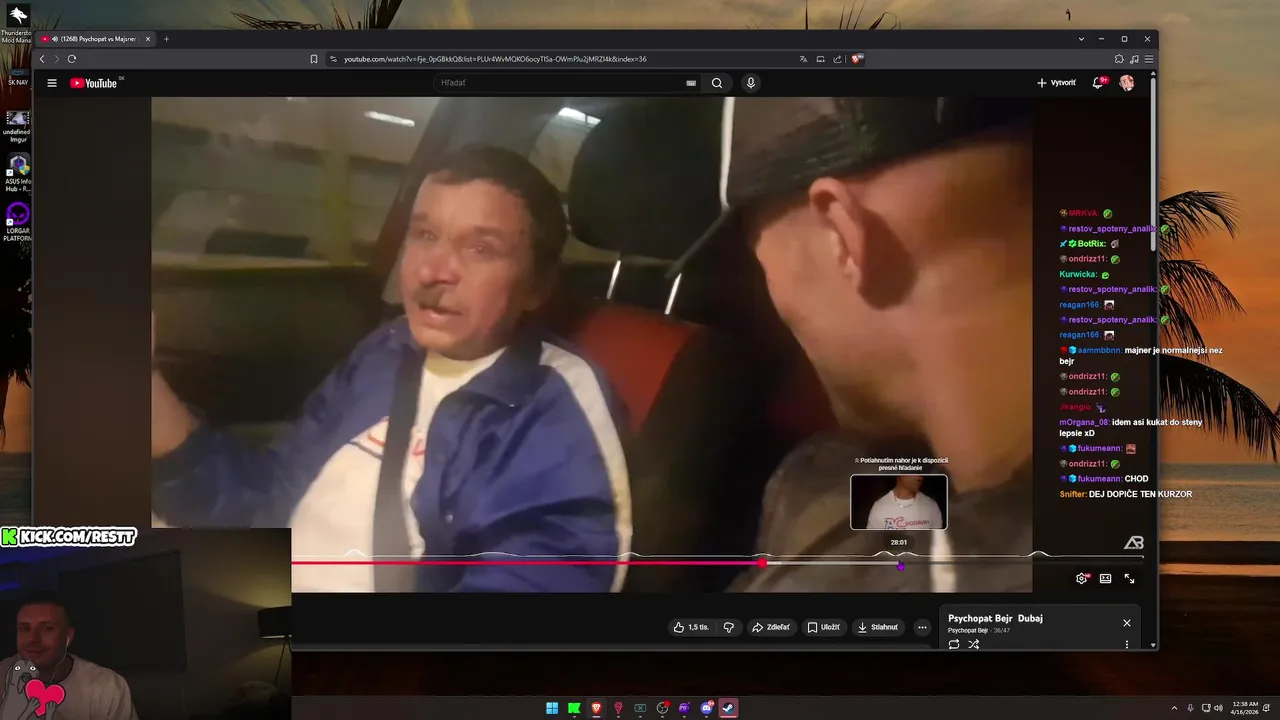
Task: Select the Psychopat vs Majner tab
Action: point(95,39)
